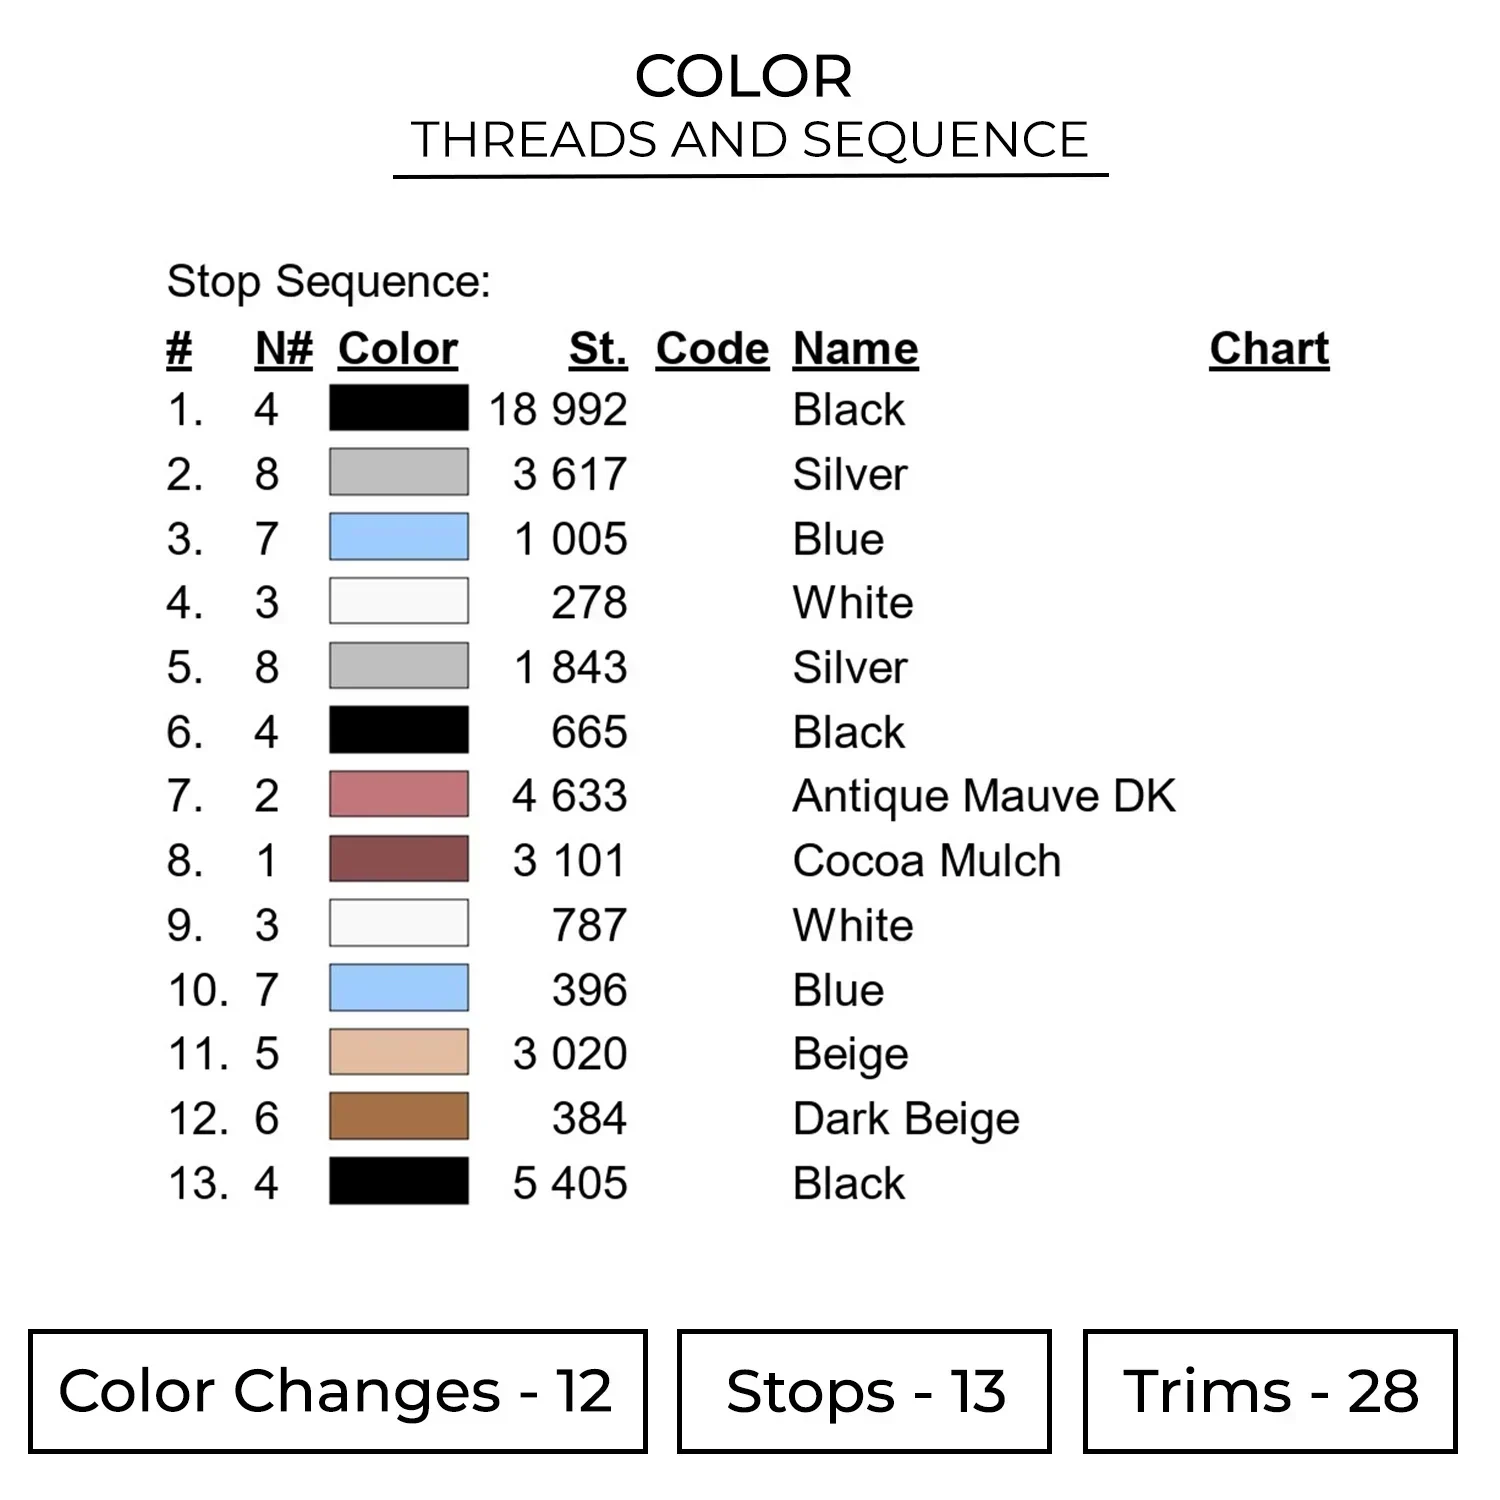The width and height of the screenshot is (1500, 1500).
Task: Click the Black name in row 13
Action: [x=848, y=1184]
